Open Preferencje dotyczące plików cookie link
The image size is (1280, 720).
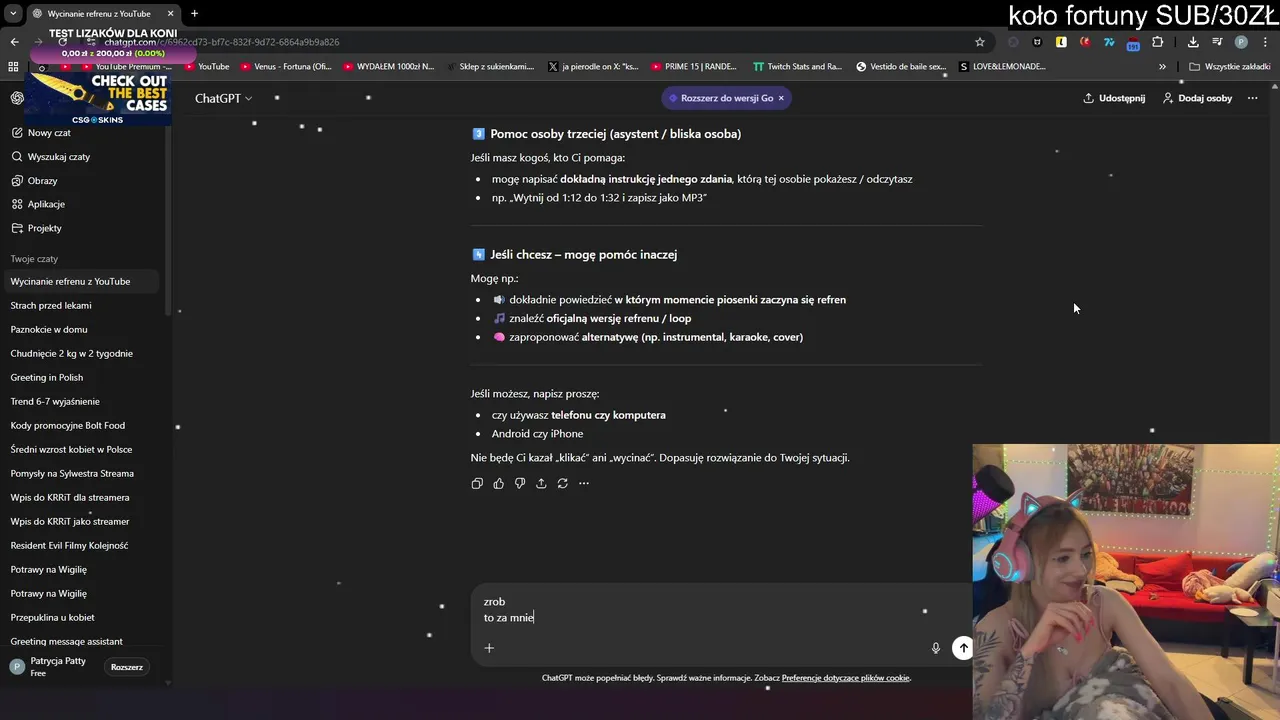[x=846, y=678]
